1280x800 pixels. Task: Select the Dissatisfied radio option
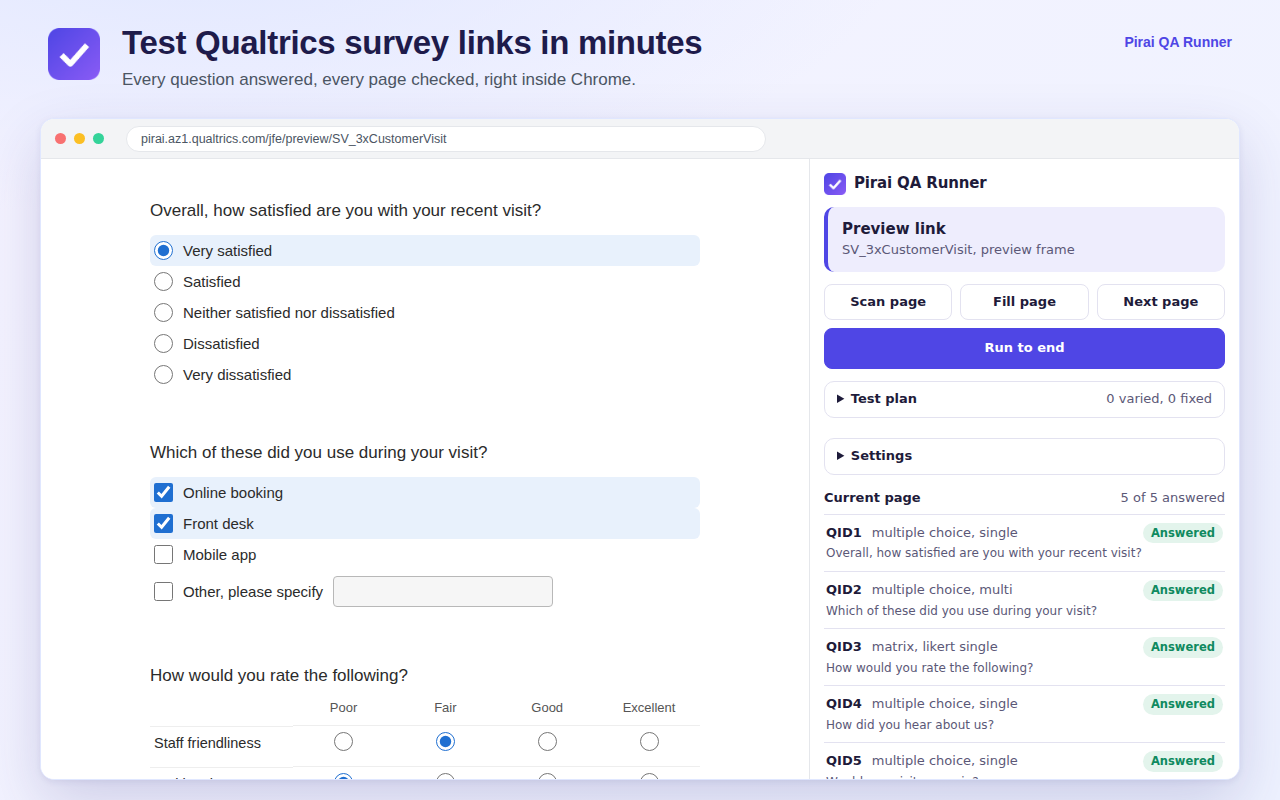164,344
